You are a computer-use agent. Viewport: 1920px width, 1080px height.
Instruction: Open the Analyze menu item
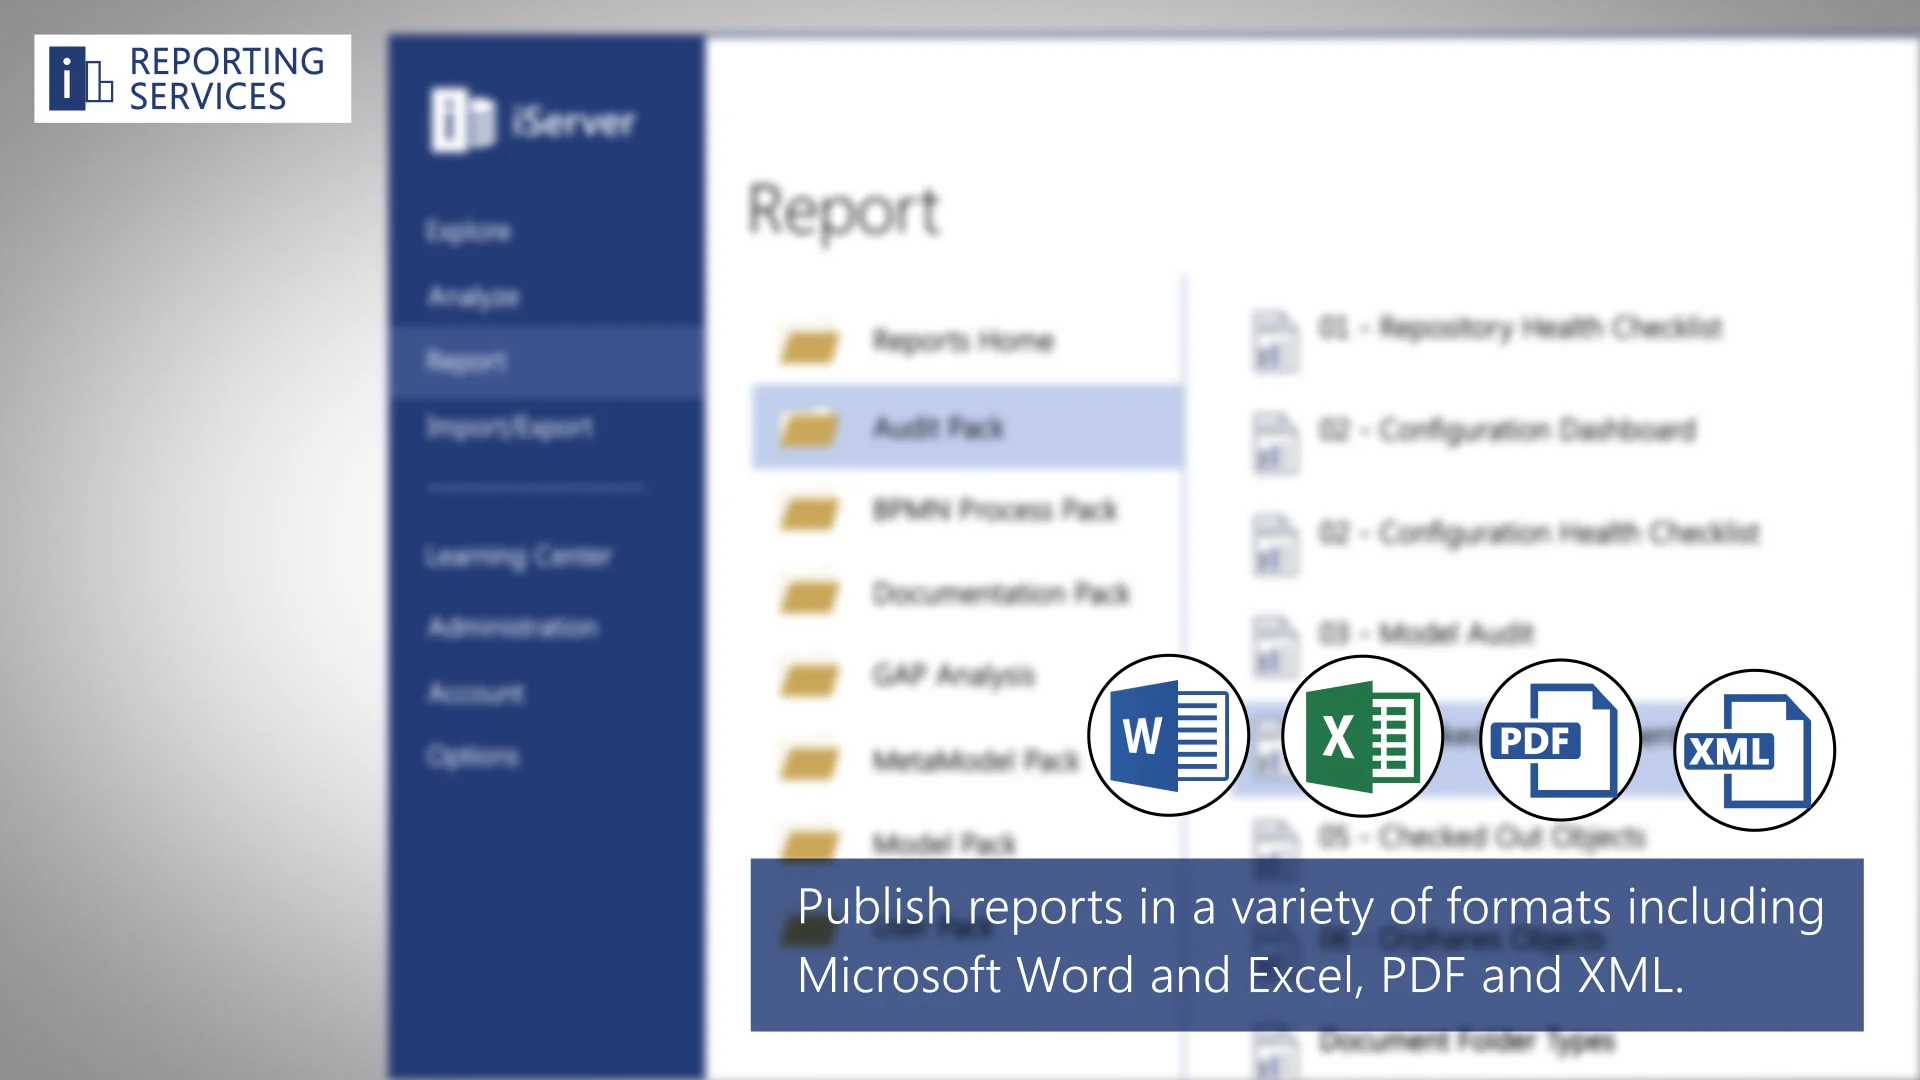click(x=473, y=297)
